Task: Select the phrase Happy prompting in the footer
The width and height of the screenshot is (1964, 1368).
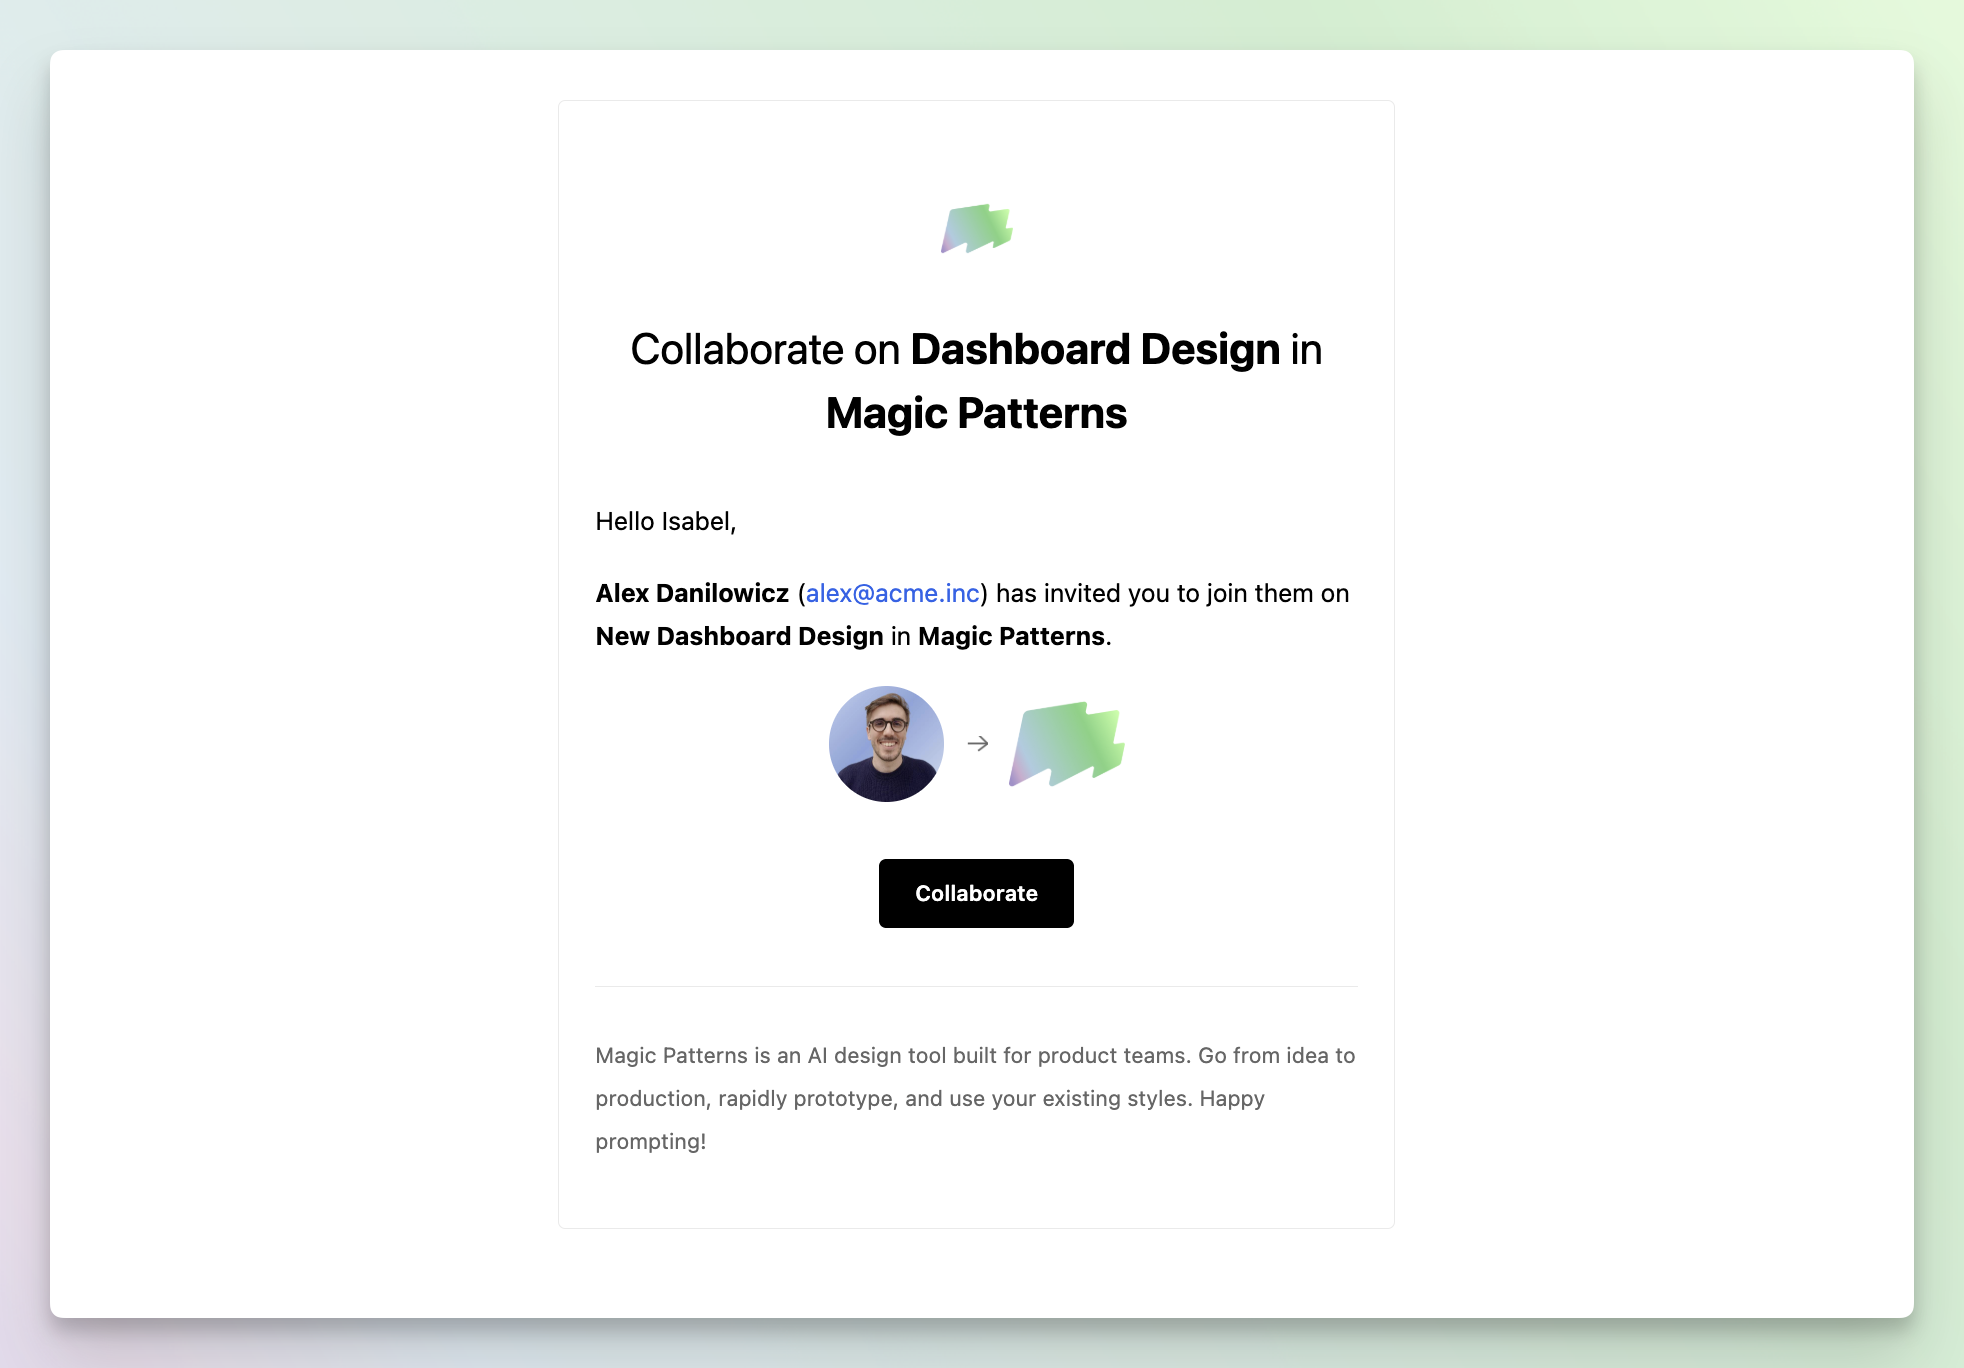Action: [1227, 1097]
